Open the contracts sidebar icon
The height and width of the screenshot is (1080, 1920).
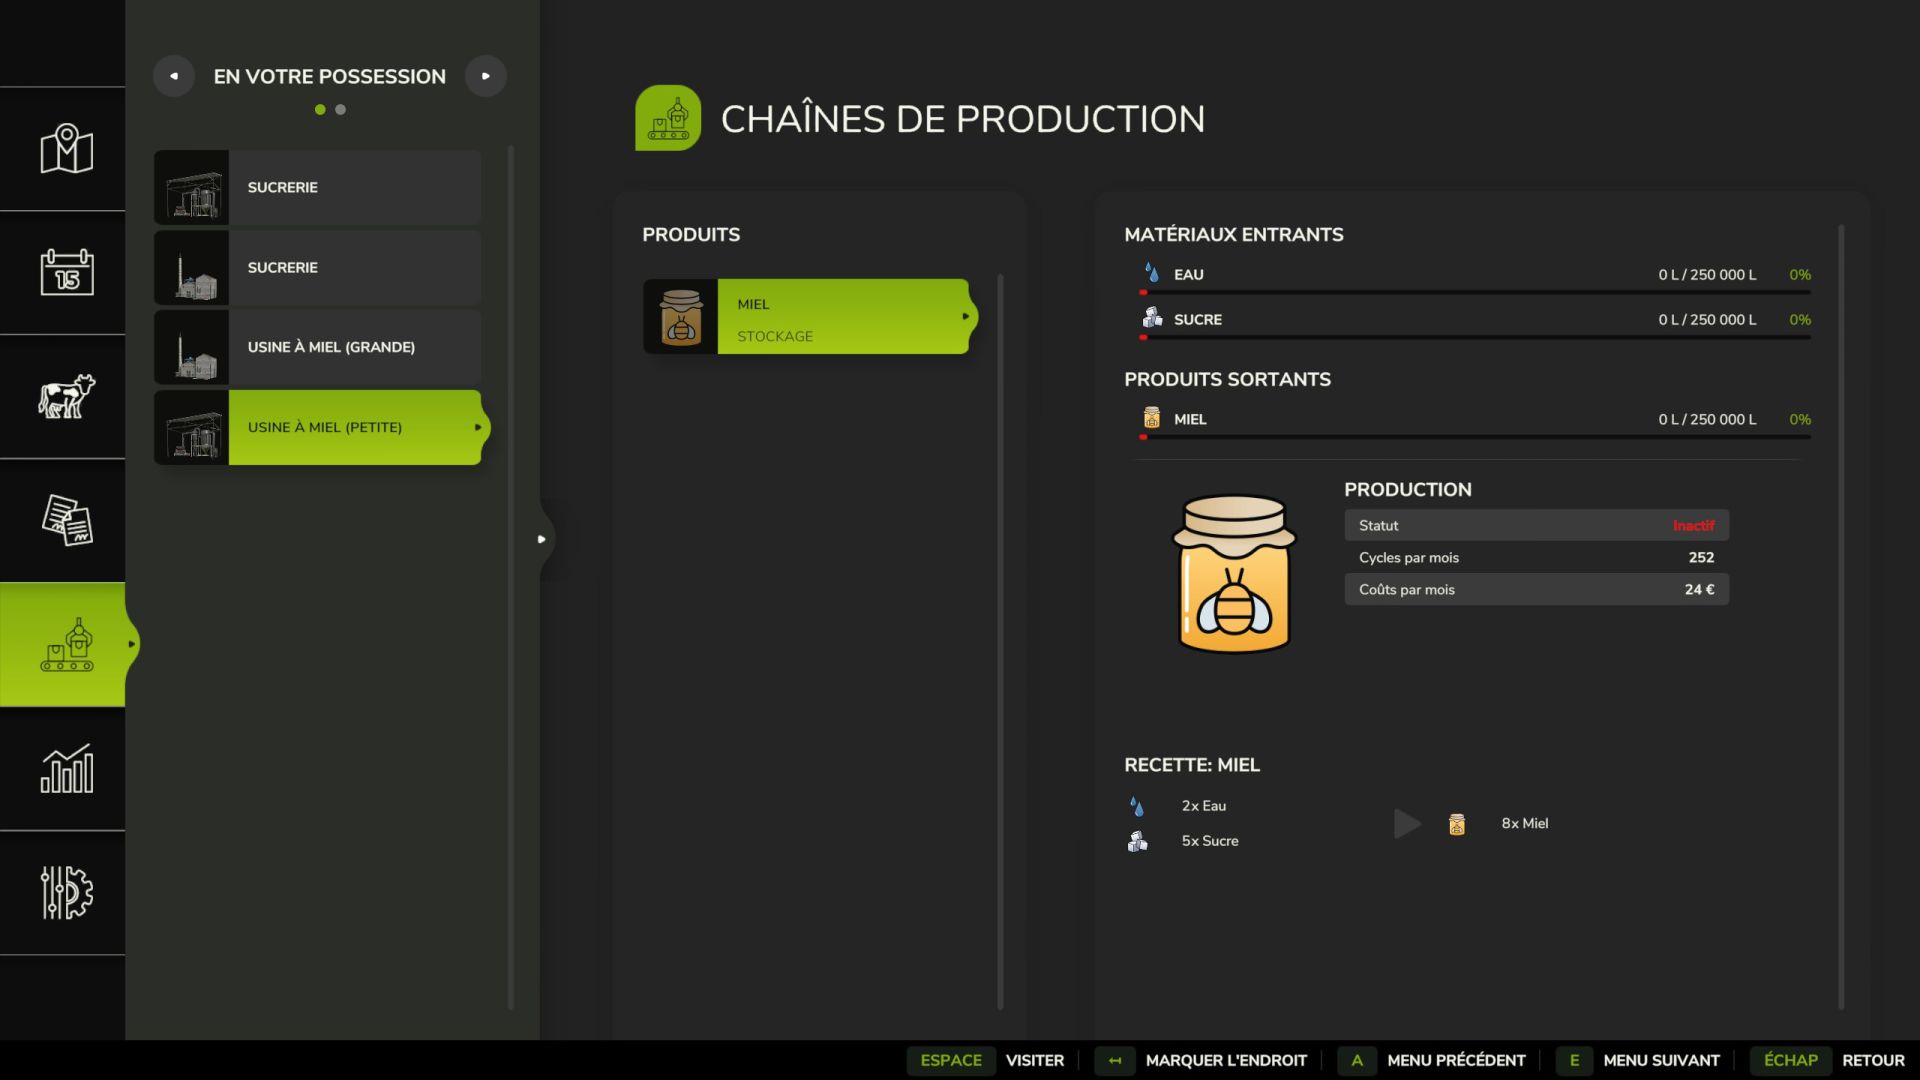pyautogui.click(x=63, y=520)
